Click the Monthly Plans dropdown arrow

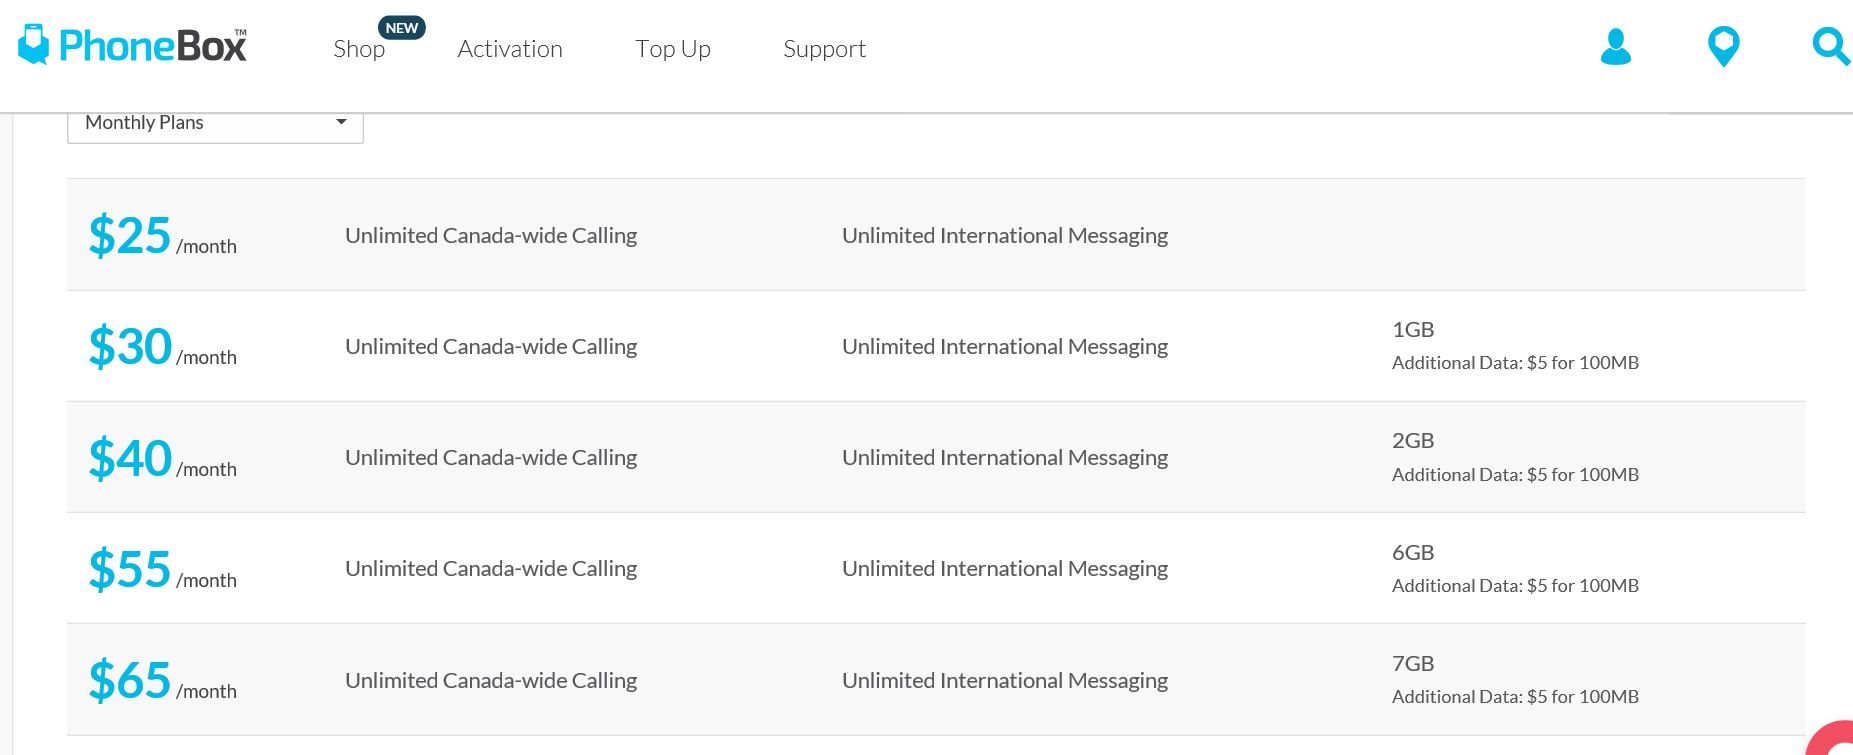pos(341,122)
